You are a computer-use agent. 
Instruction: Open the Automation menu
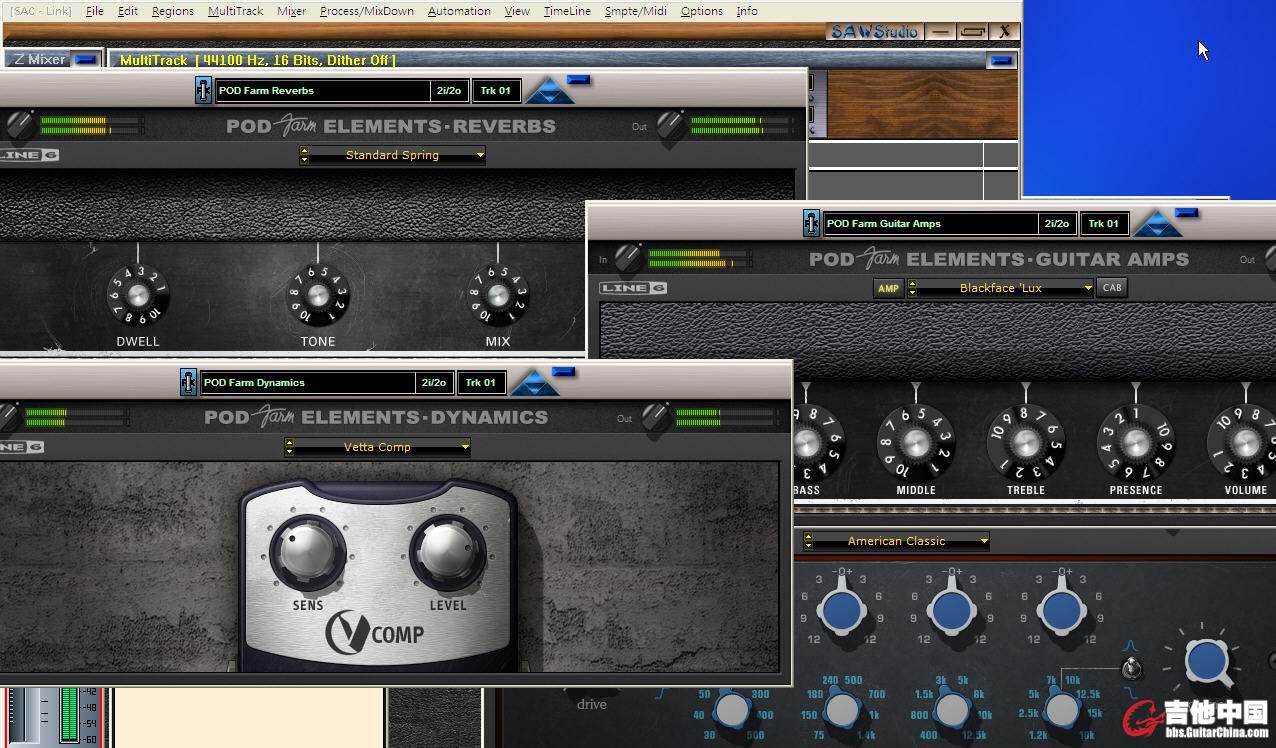click(x=459, y=11)
